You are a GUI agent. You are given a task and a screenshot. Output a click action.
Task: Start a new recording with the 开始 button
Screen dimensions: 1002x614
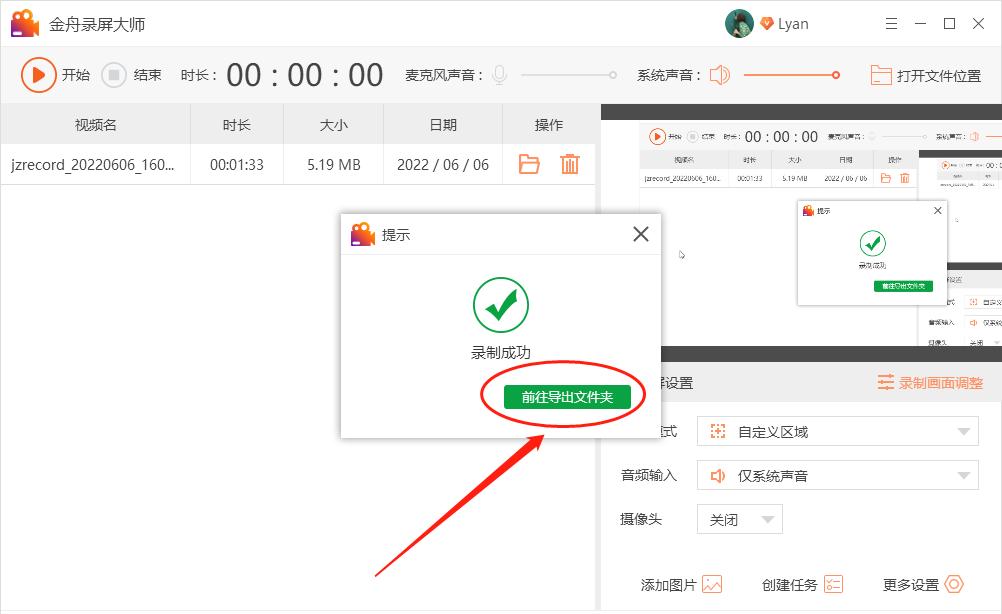point(40,74)
